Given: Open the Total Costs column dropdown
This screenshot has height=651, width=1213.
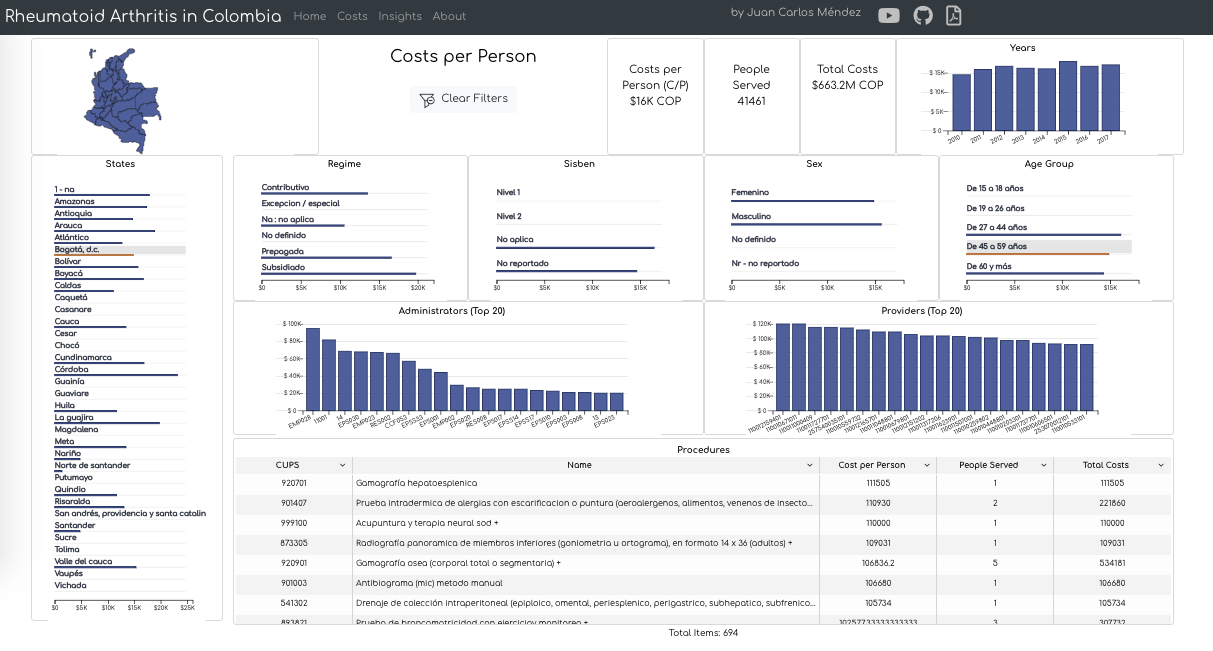Looking at the screenshot, I should [1161, 465].
